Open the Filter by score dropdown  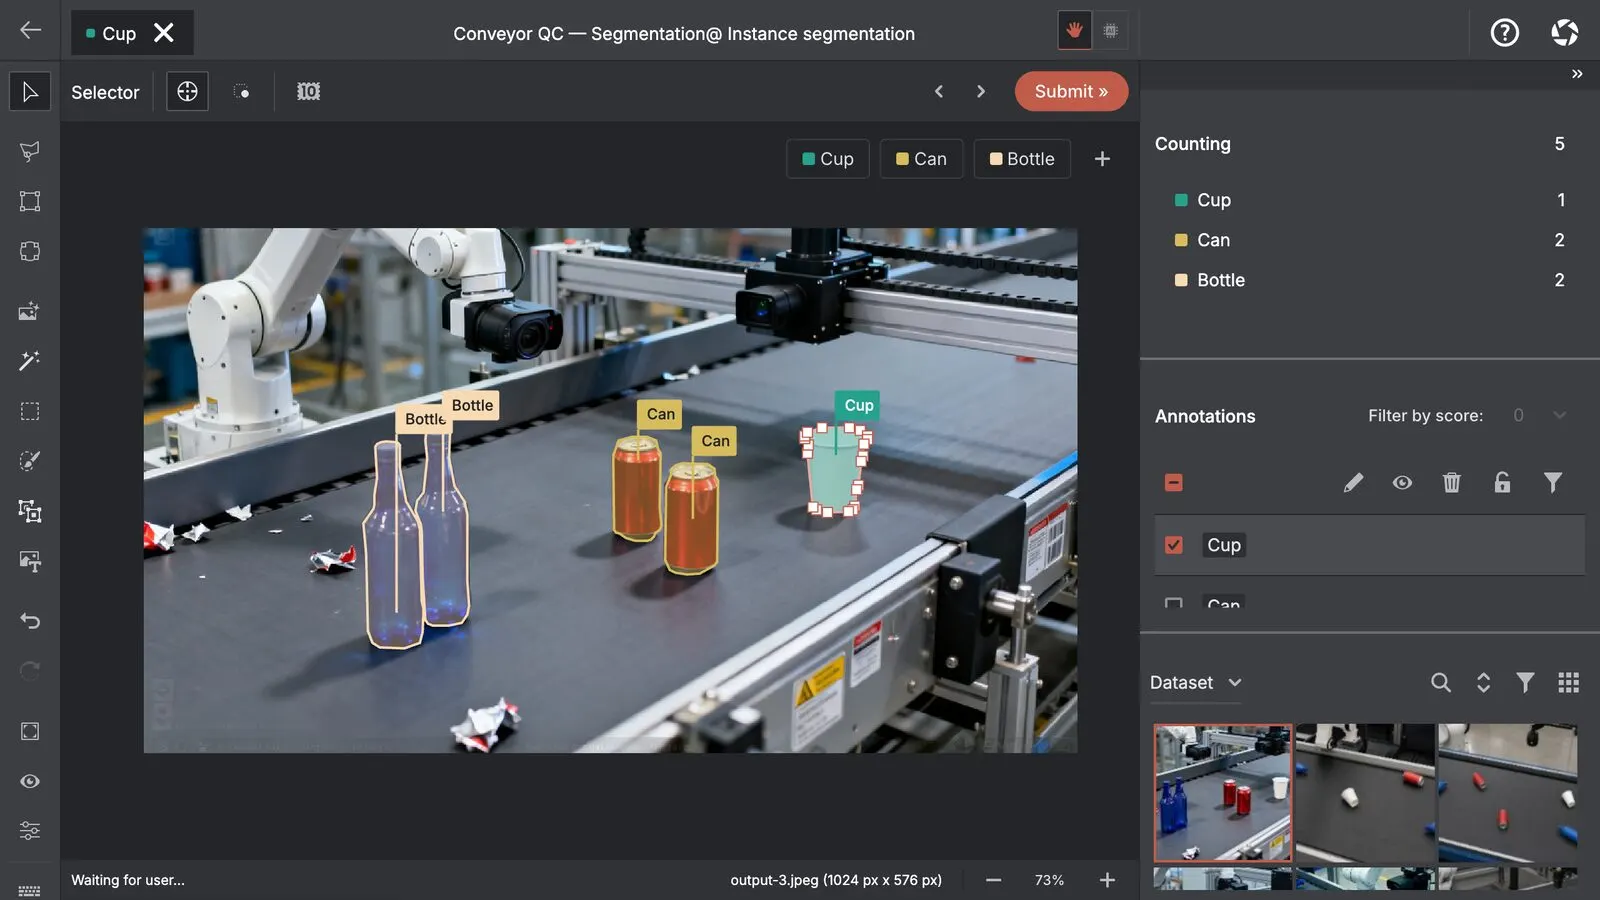(1539, 415)
